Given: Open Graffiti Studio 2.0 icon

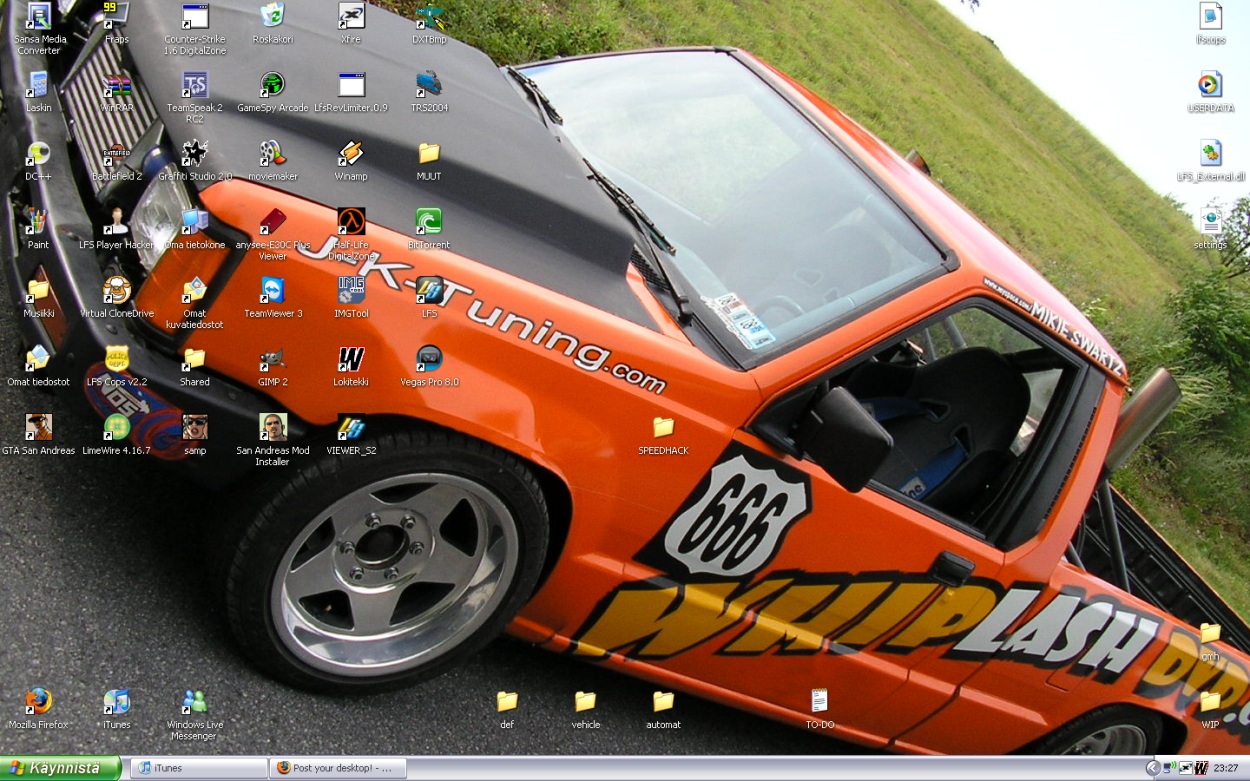Looking at the screenshot, I should coord(195,154).
